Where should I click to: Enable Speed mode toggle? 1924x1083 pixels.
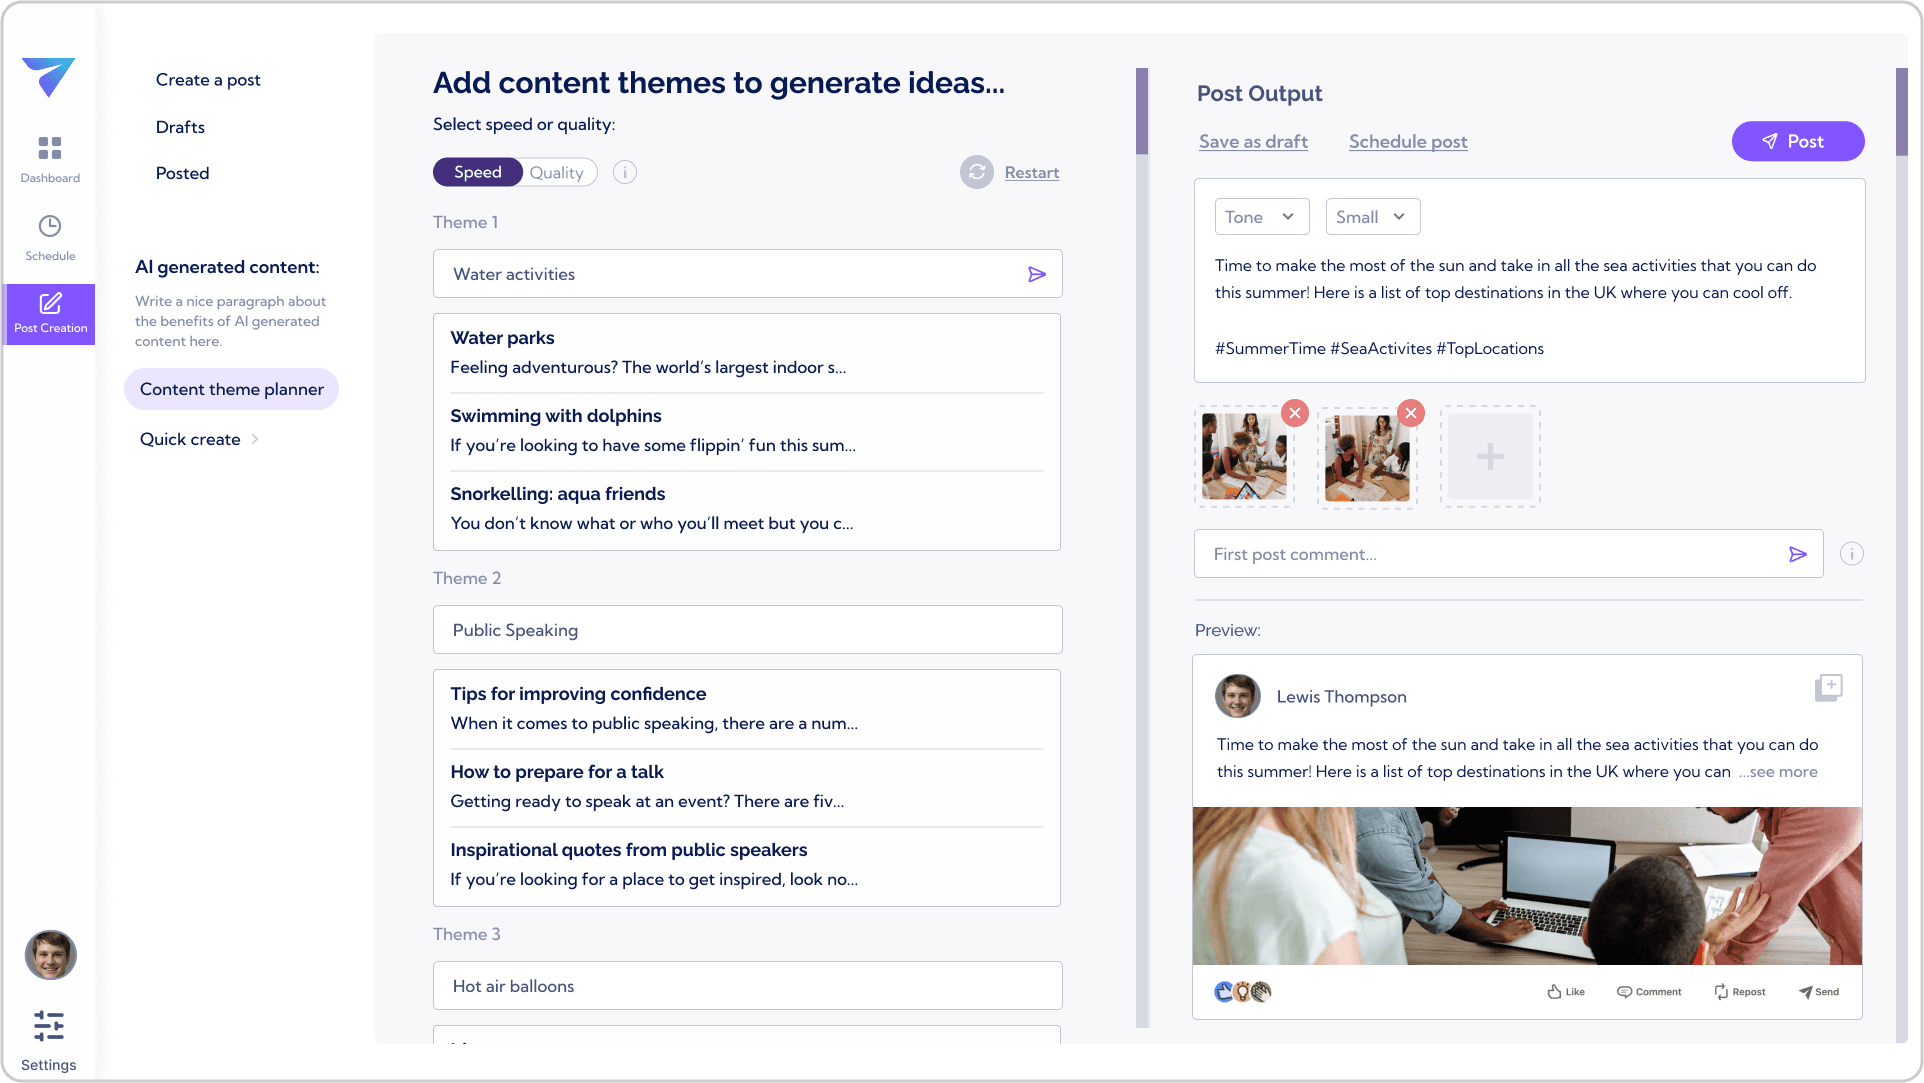tap(477, 172)
